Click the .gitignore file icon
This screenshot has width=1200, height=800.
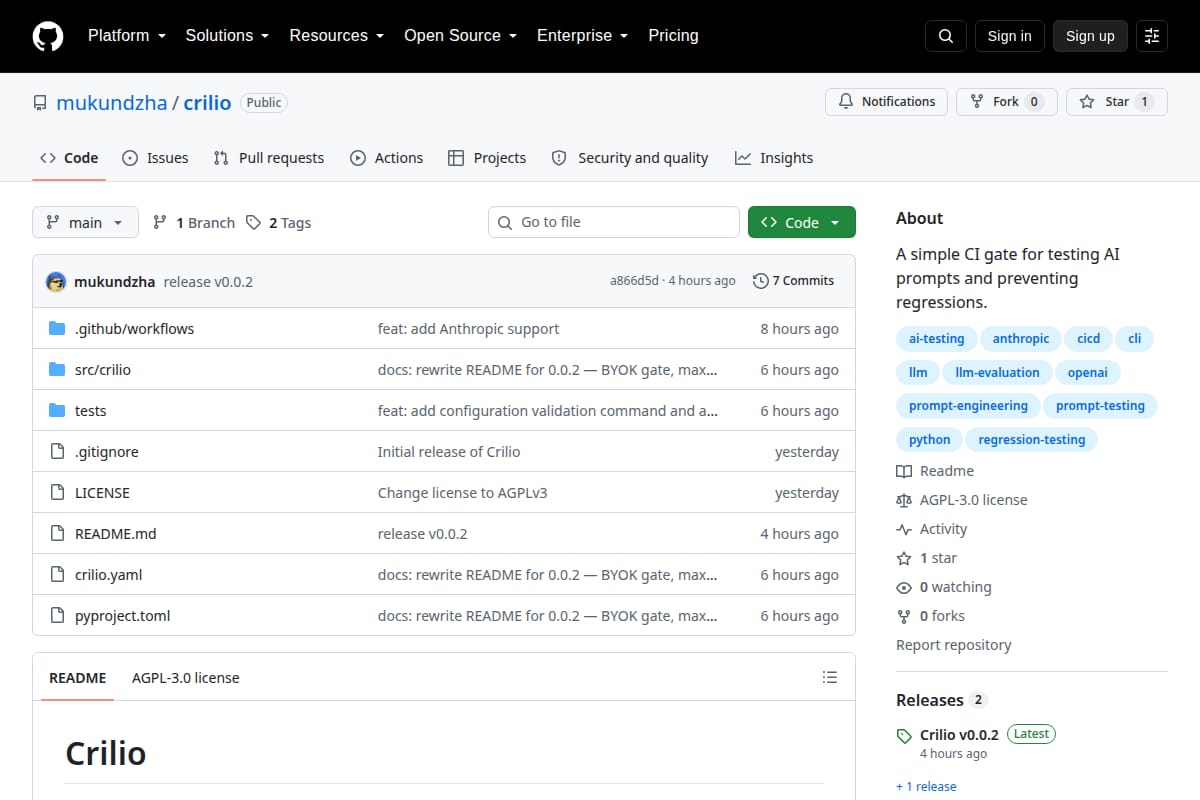pos(57,452)
